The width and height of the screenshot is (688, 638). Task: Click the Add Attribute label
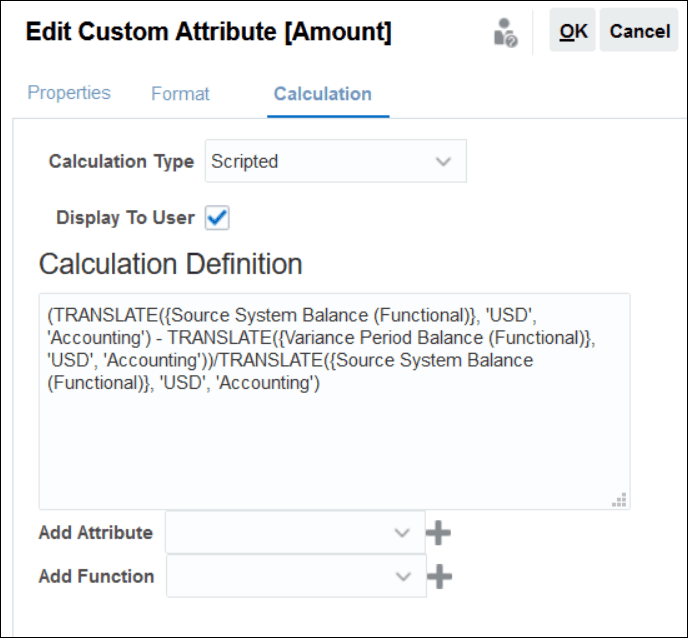96,533
